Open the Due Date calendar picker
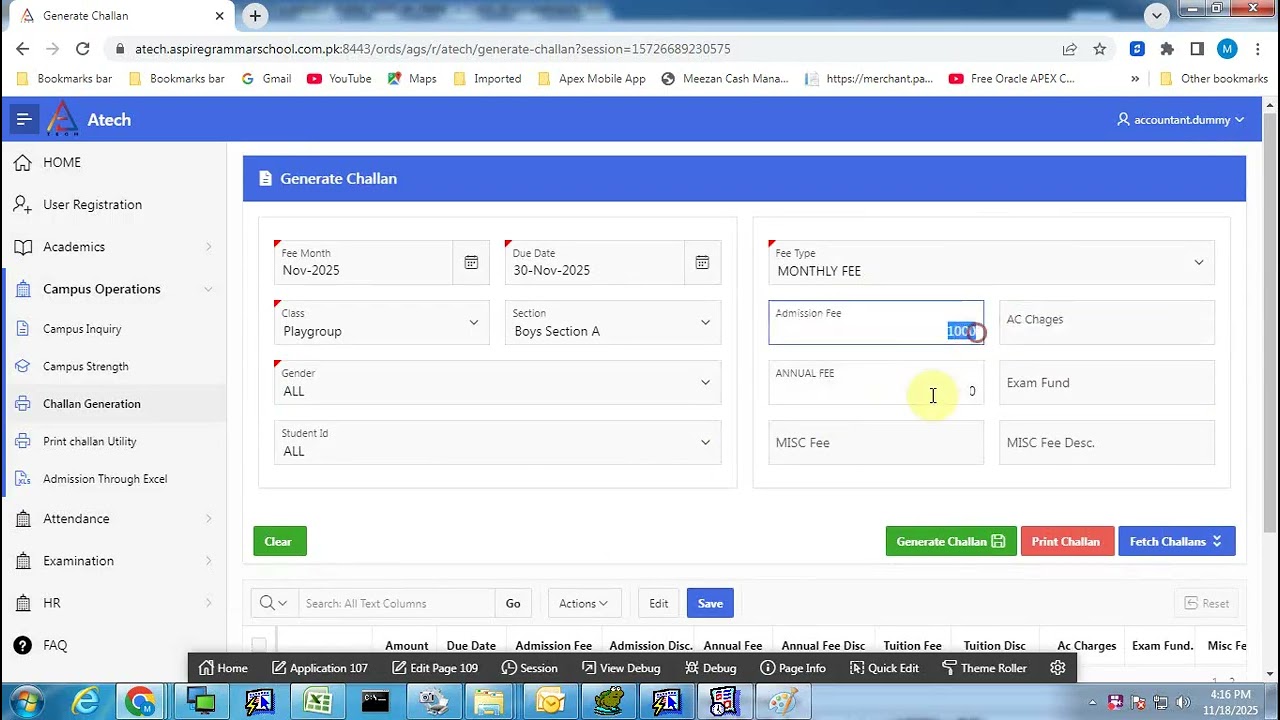The image size is (1280, 720). tap(702, 262)
